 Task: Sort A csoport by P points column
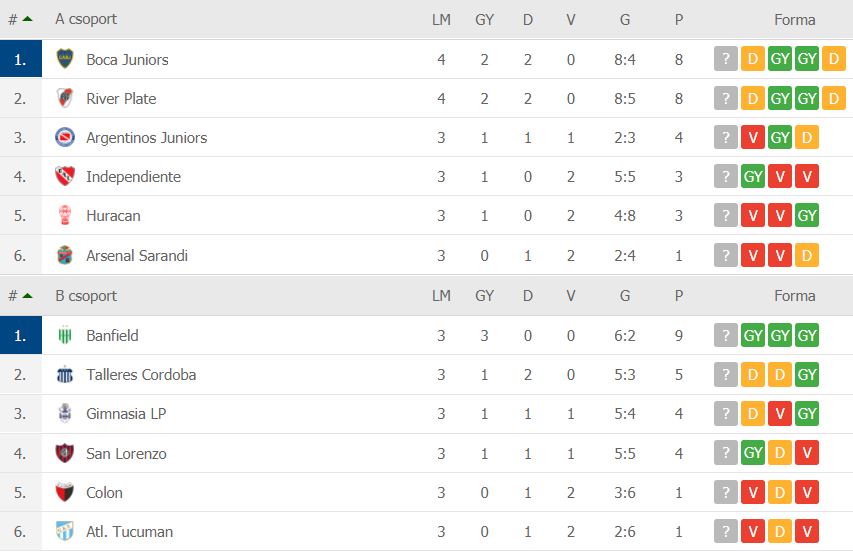coord(679,20)
